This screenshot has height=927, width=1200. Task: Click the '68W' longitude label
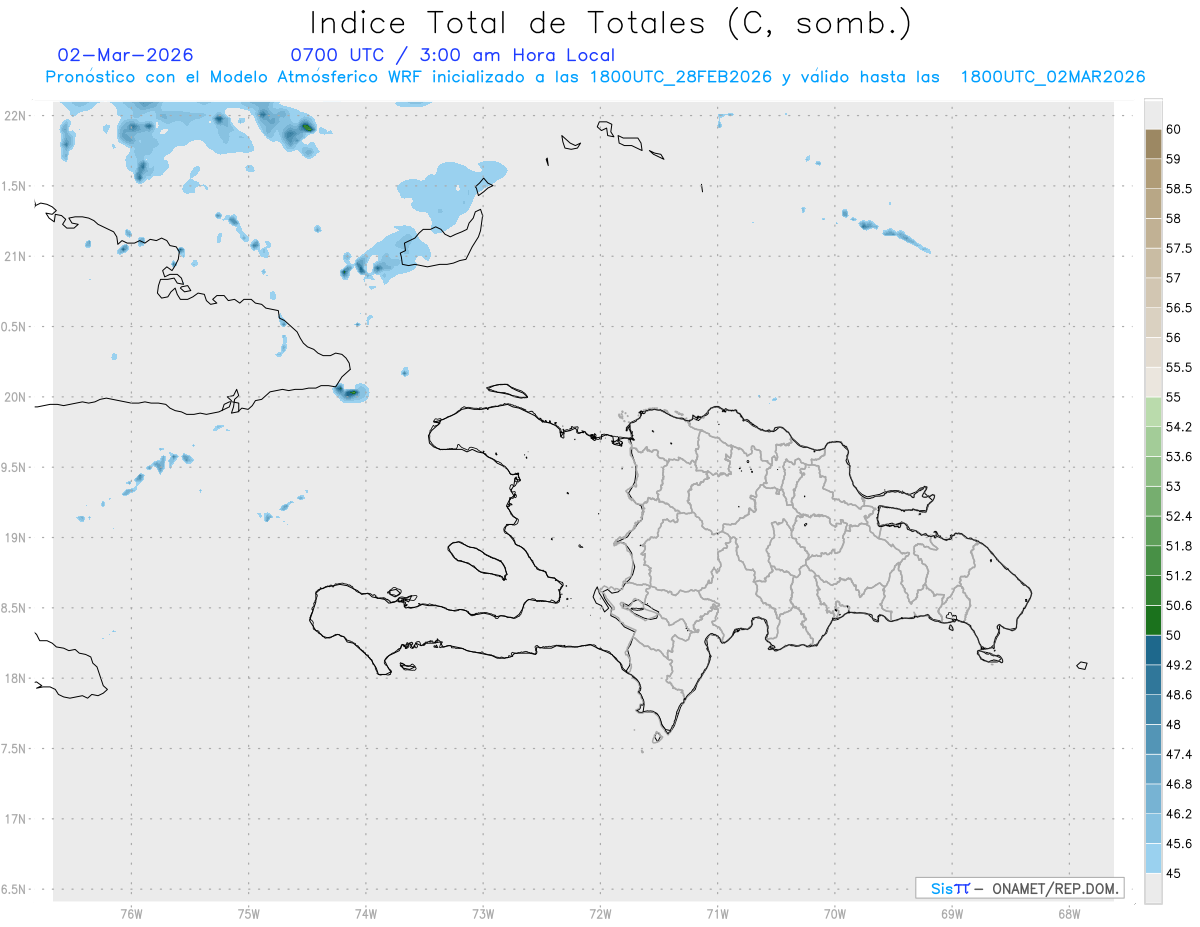pos(1069,914)
